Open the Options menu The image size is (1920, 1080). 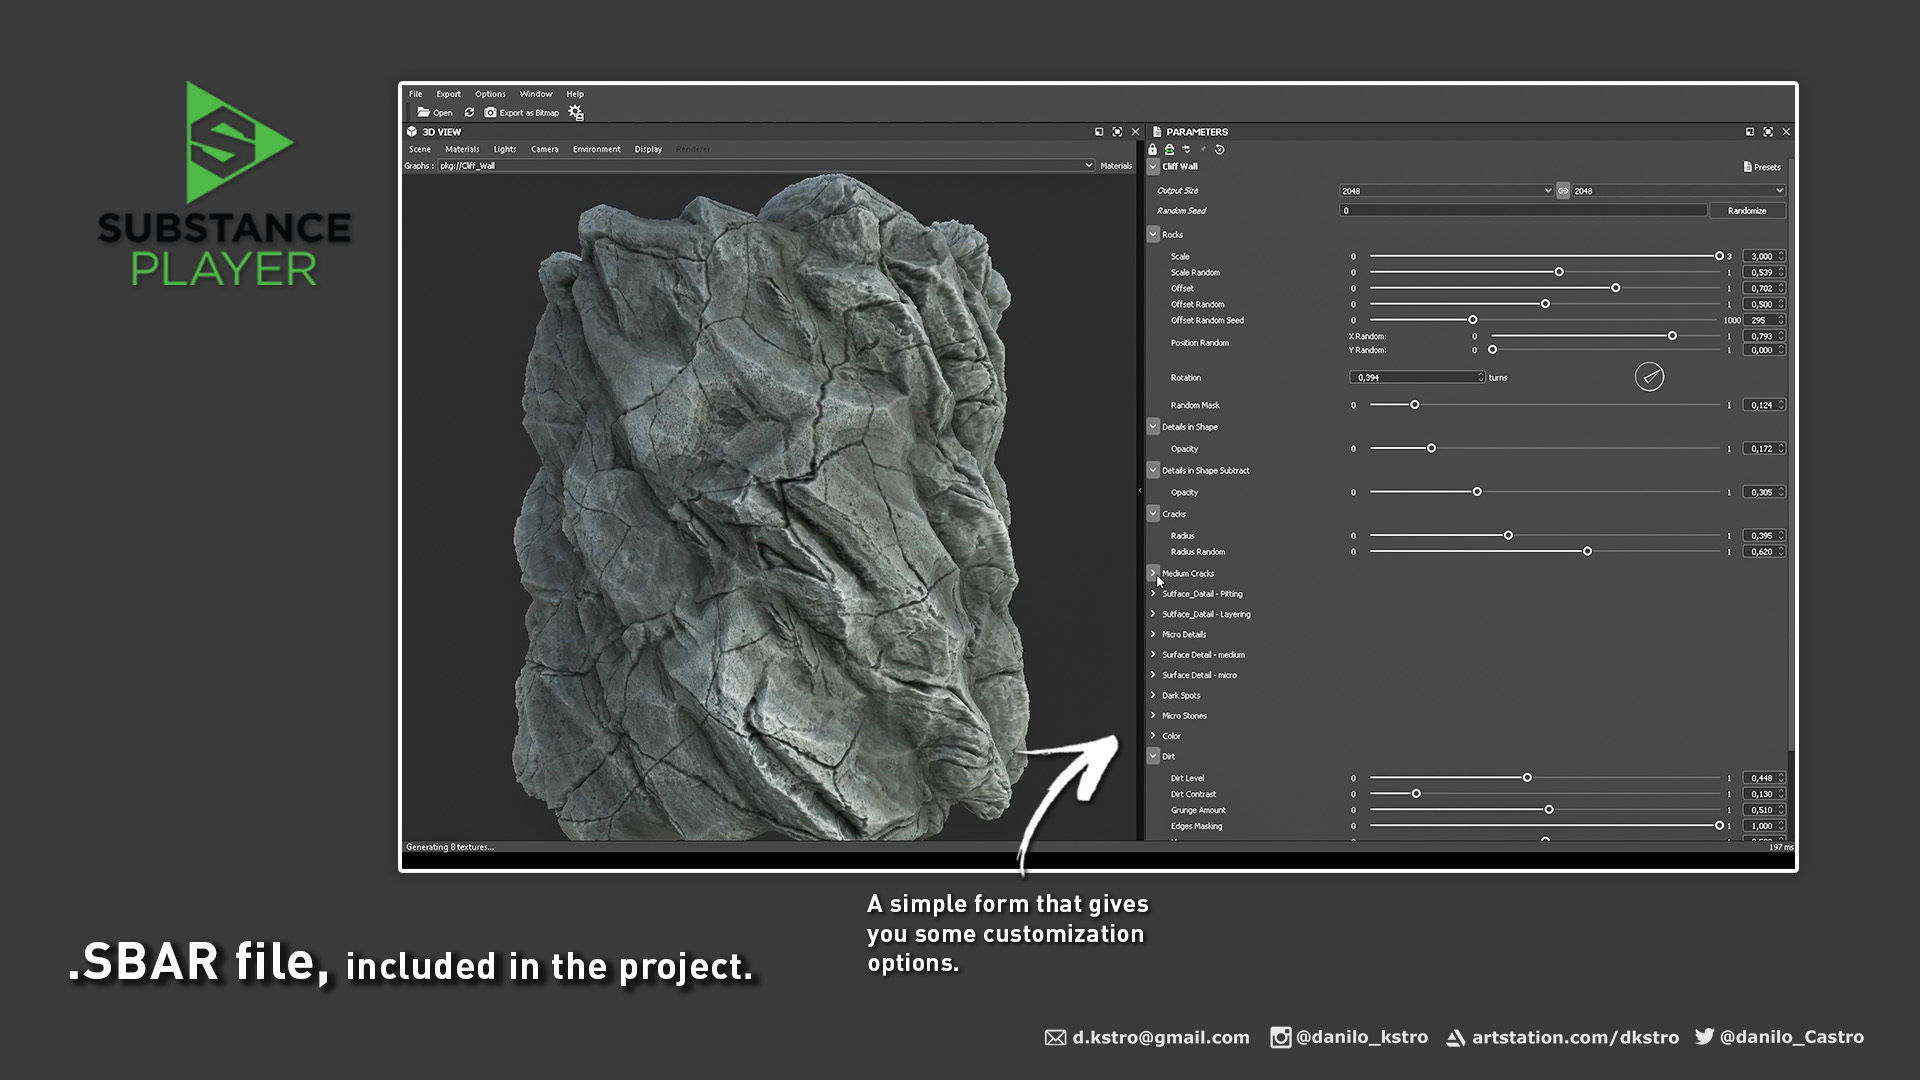490,94
